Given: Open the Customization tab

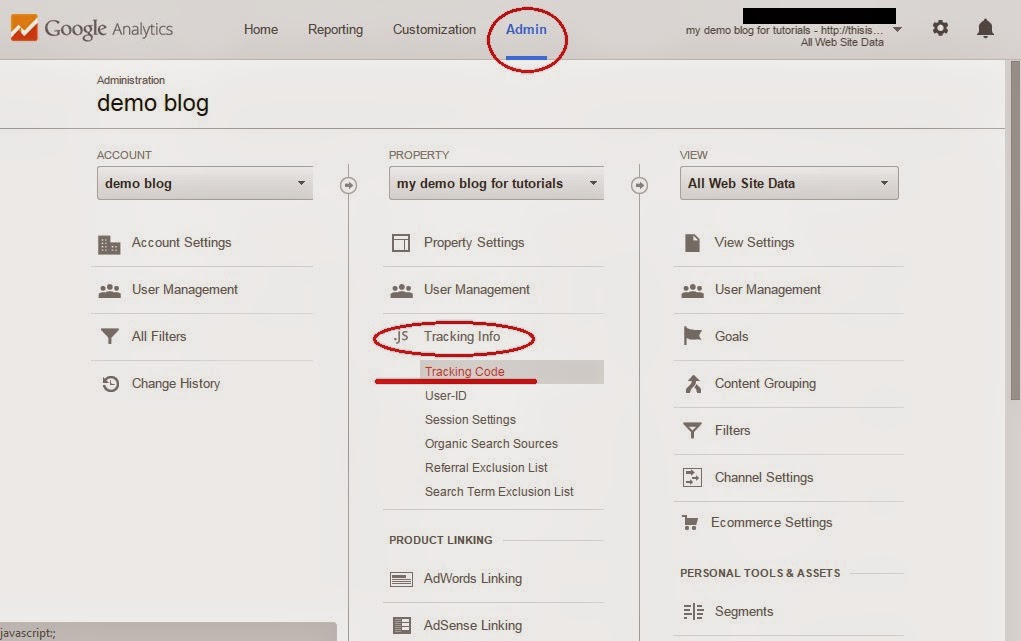Looking at the screenshot, I should click(x=434, y=29).
